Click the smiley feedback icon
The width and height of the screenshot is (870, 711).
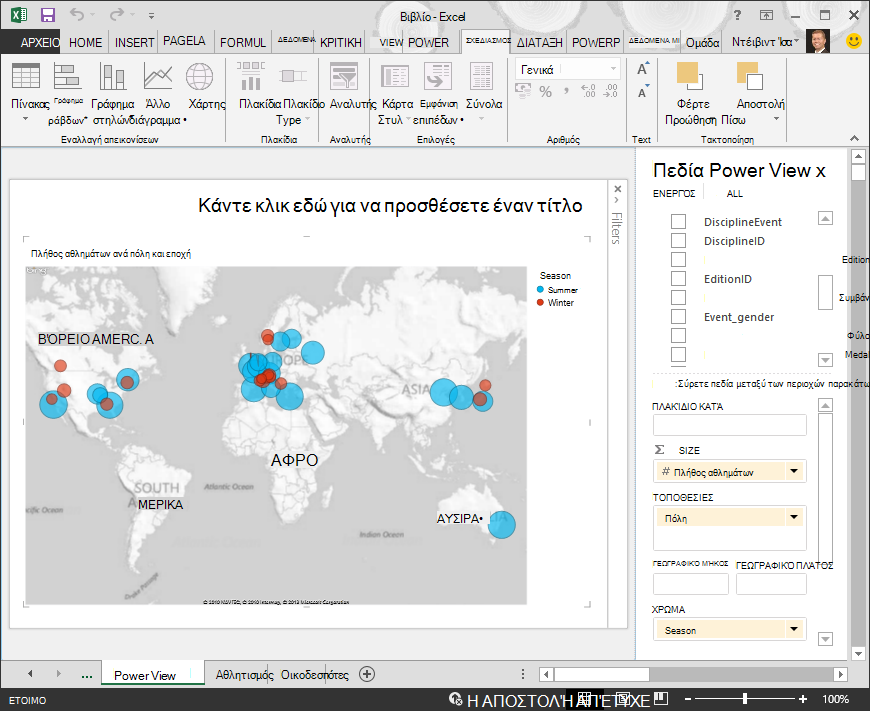(x=854, y=41)
